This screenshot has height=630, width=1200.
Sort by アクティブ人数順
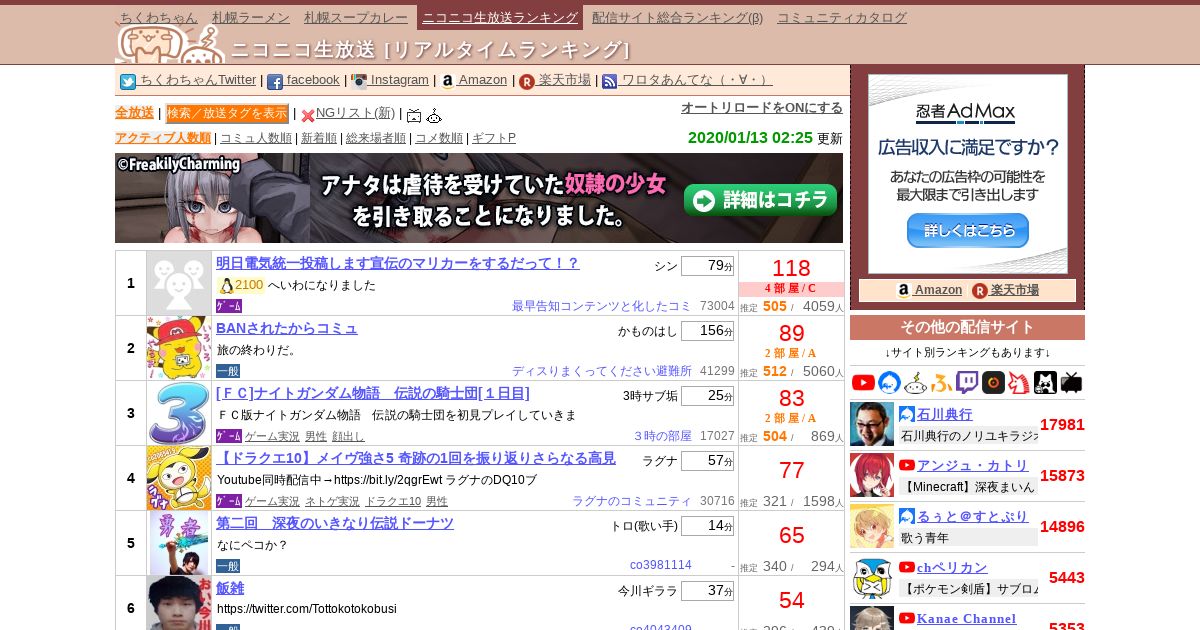click(x=163, y=138)
